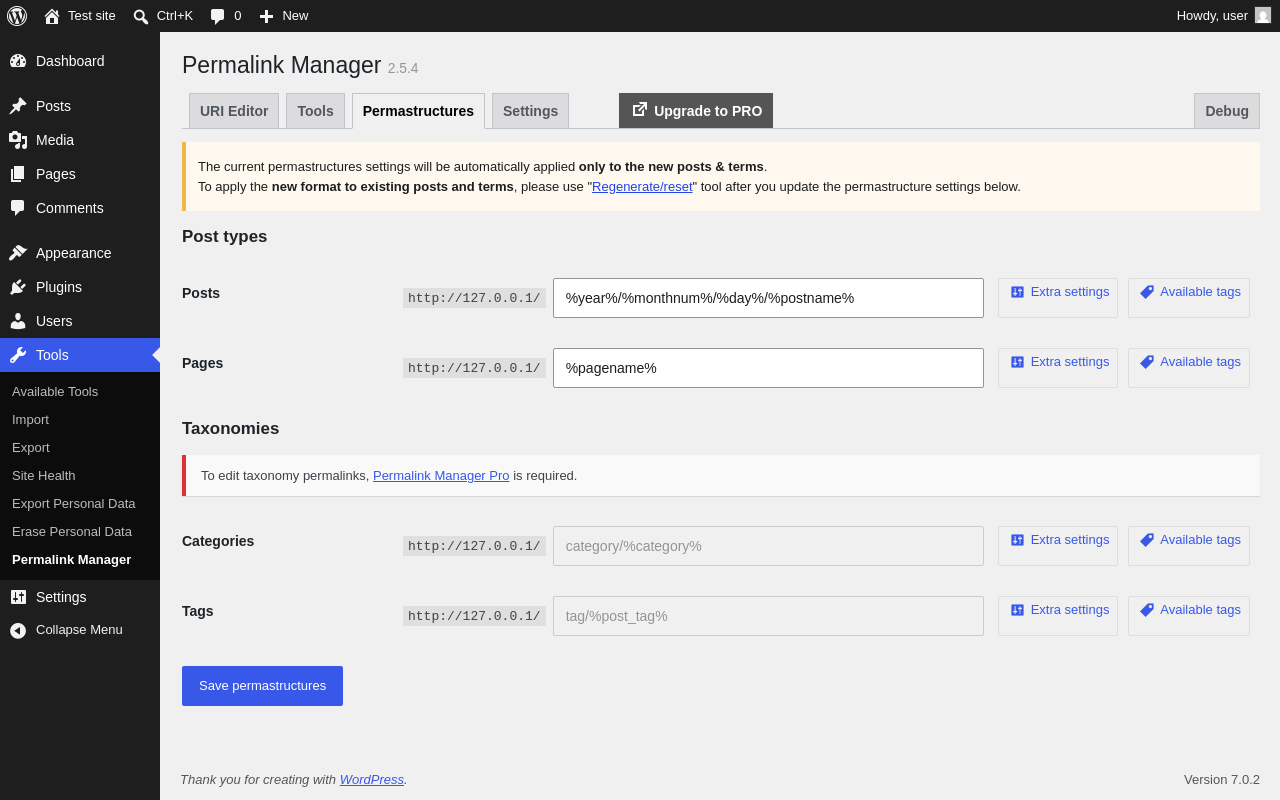Click Extra settings icon in Pages row

click(1017, 362)
